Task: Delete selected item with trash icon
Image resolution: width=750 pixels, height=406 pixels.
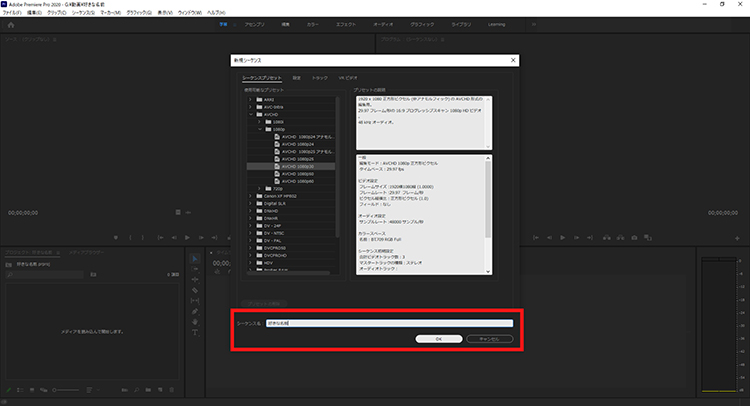Action: click(x=172, y=390)
